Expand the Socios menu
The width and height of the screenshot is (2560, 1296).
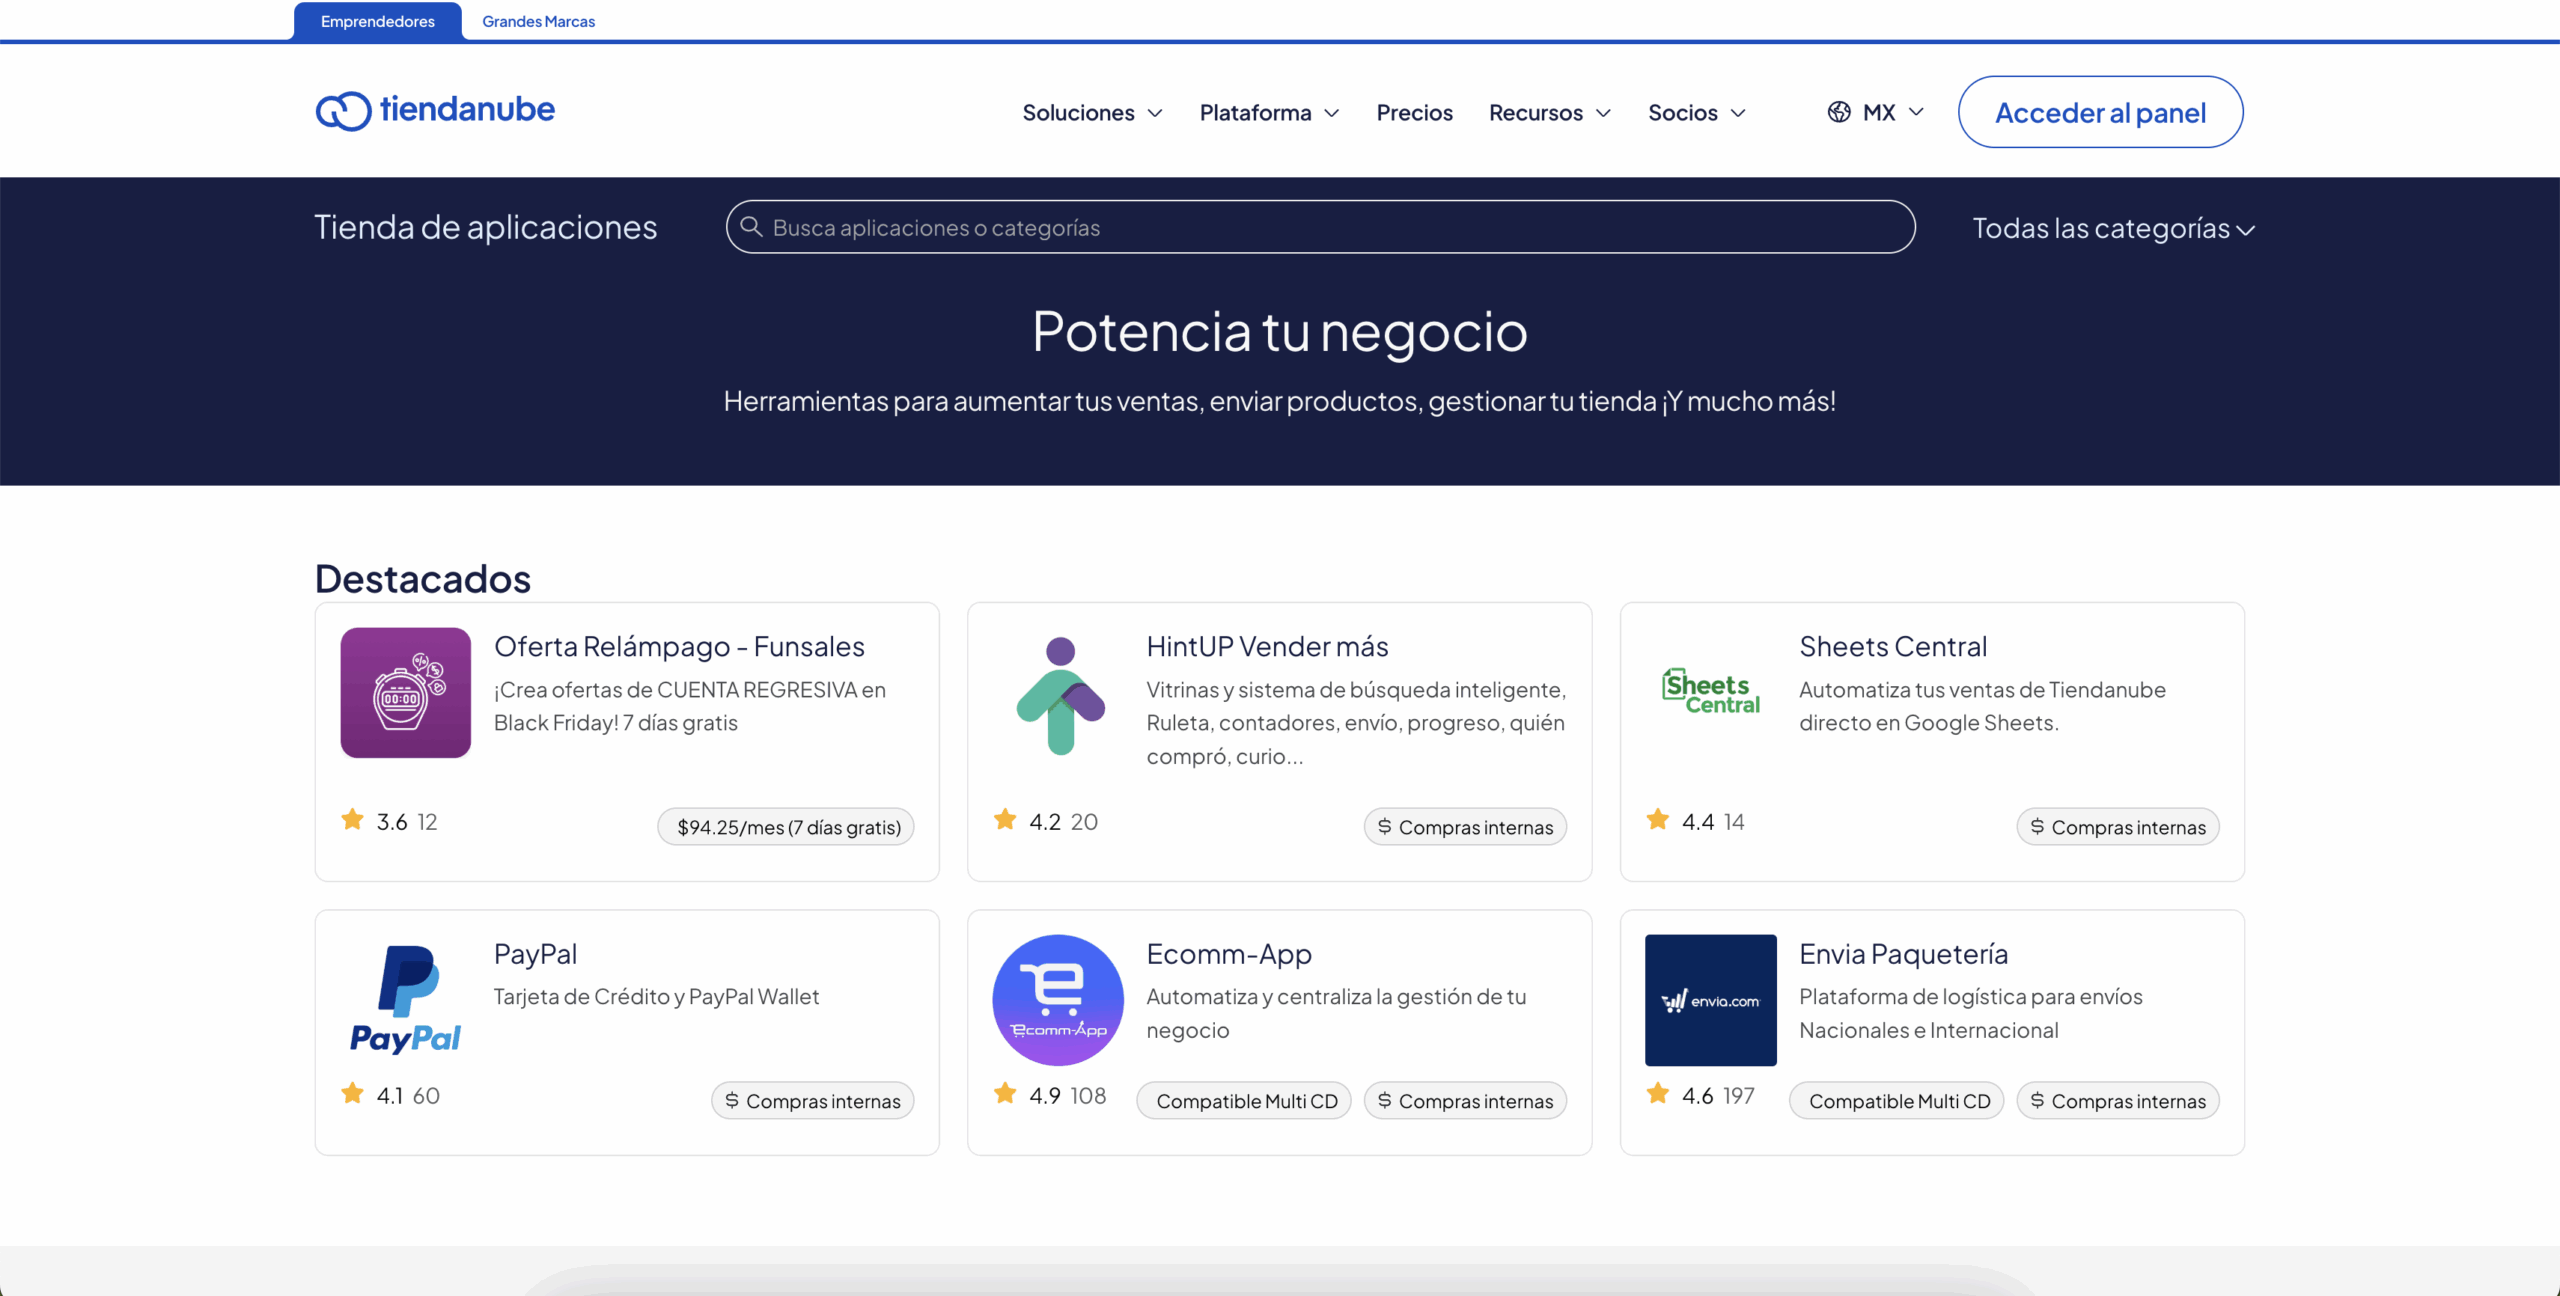tap(1697, 112)
